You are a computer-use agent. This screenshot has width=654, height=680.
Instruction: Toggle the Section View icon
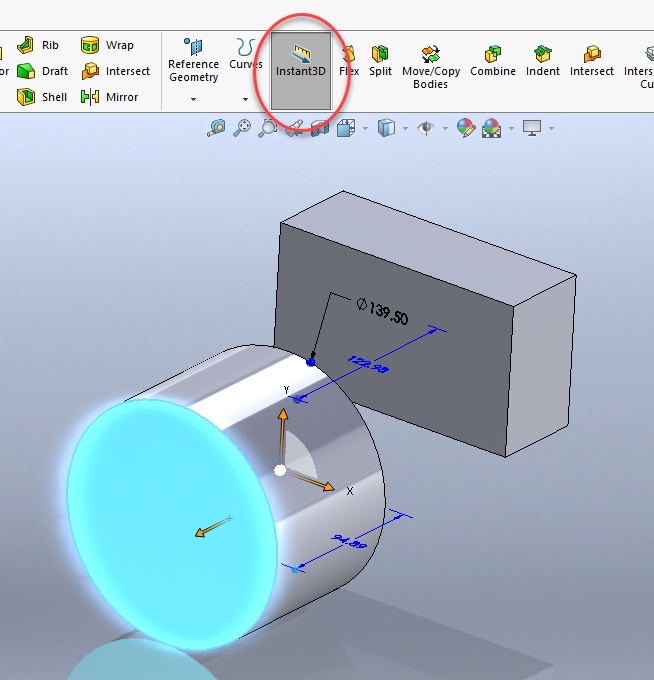[320, 129]
